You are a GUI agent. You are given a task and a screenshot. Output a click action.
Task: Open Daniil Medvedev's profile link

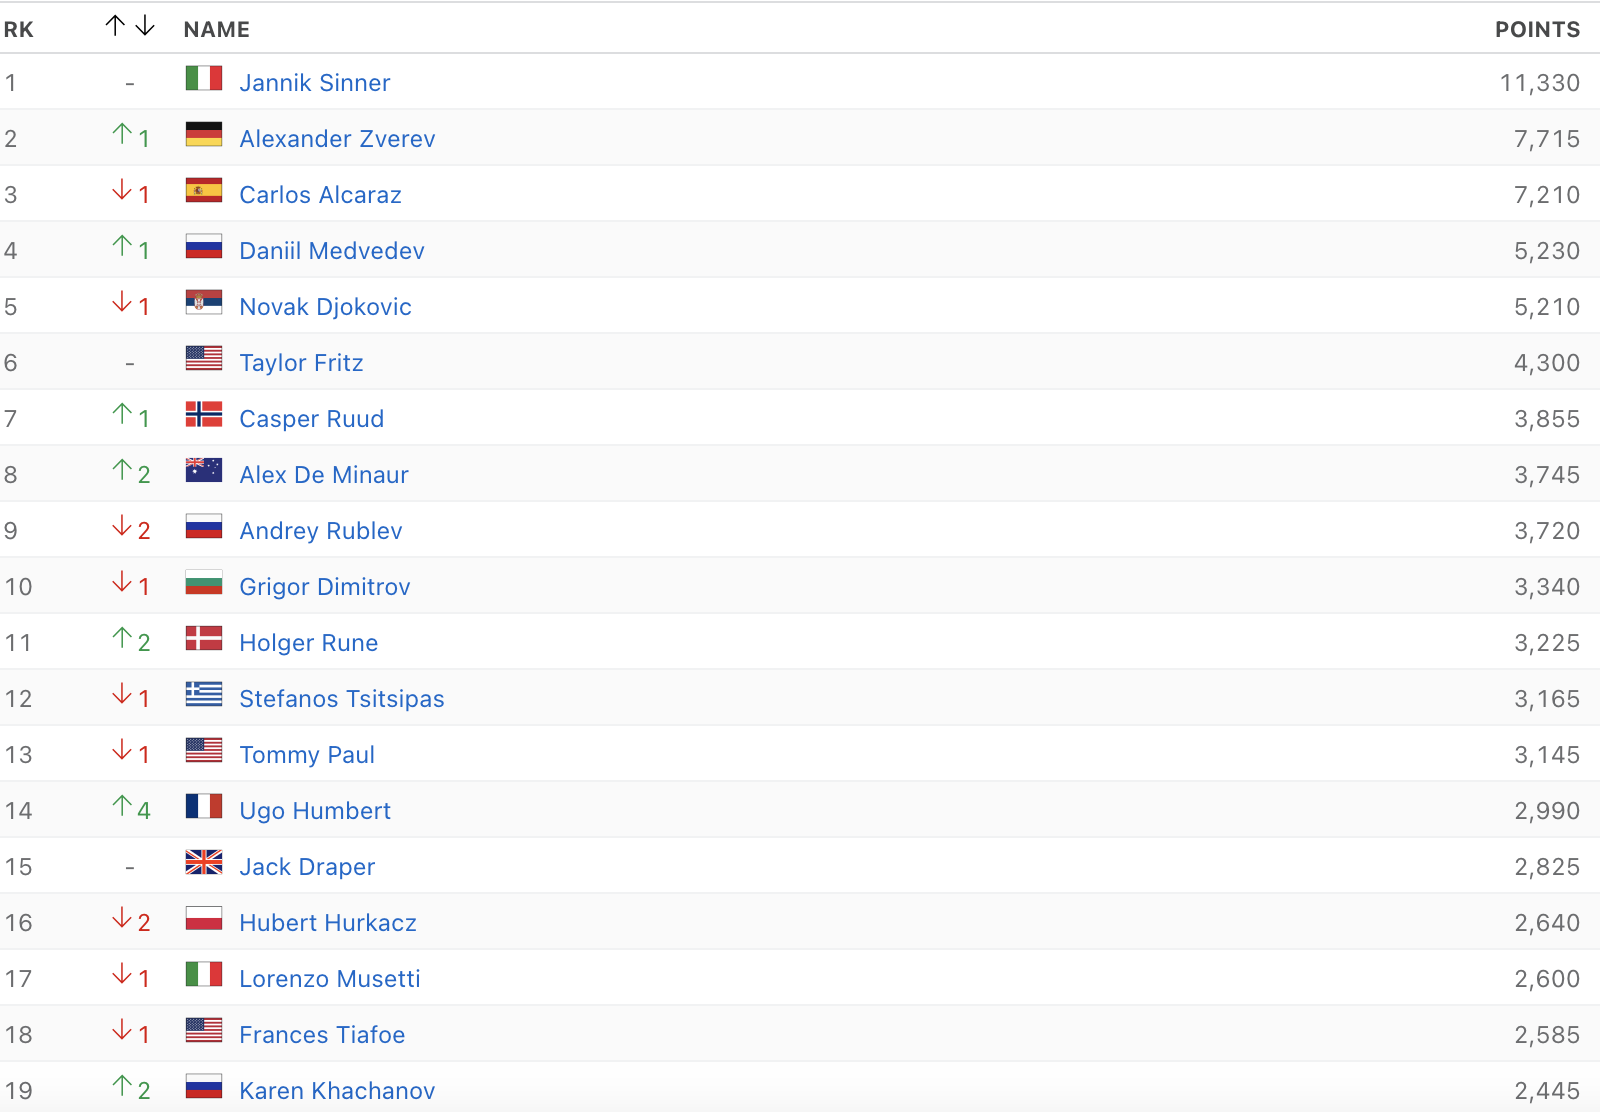(331, 251)
